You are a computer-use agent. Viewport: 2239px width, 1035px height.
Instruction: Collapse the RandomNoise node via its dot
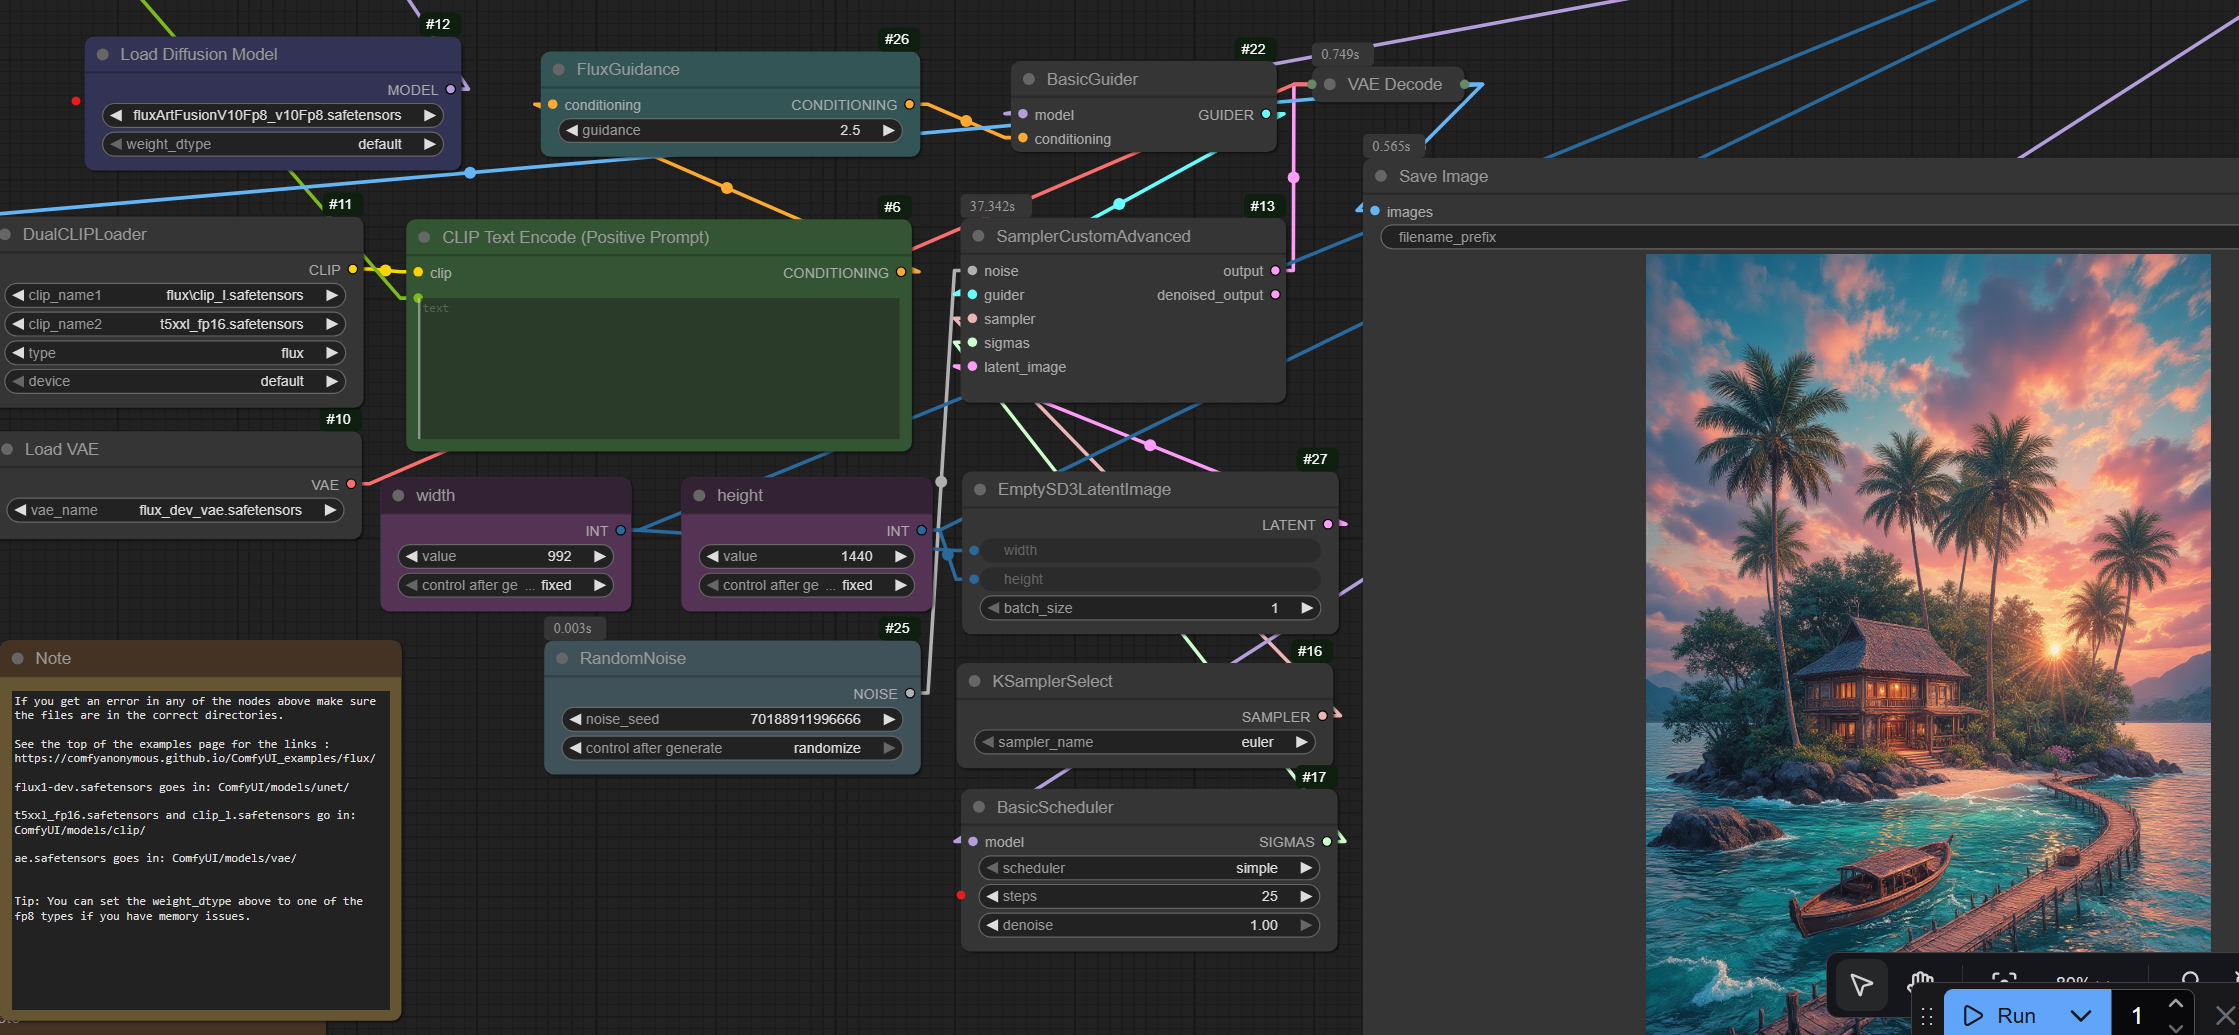point(562,659)
